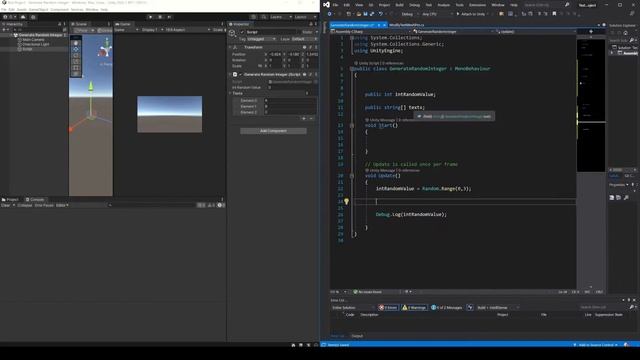Click Attach to Unity button
Screen dimensions: 640x360
point(471,14)
